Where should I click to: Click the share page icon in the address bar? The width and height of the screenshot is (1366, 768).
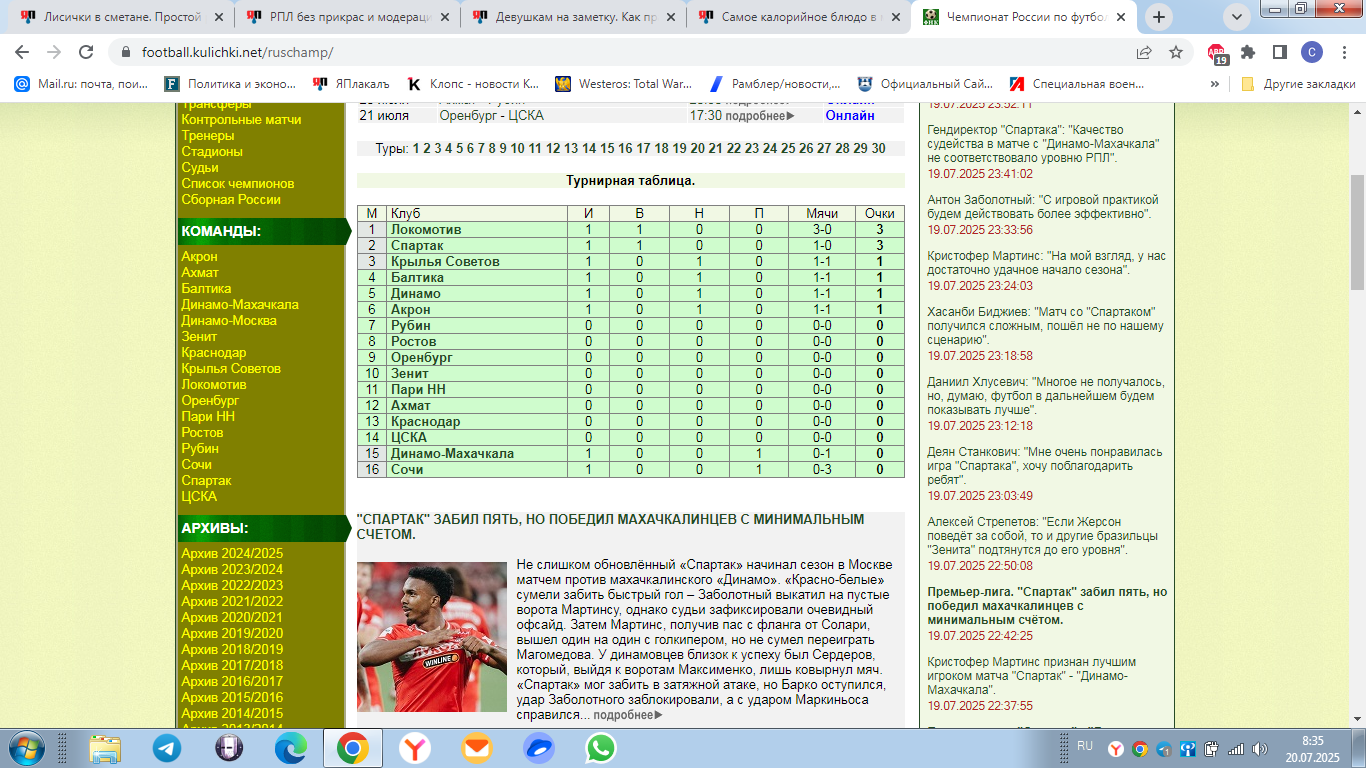tap(1144, 52)
